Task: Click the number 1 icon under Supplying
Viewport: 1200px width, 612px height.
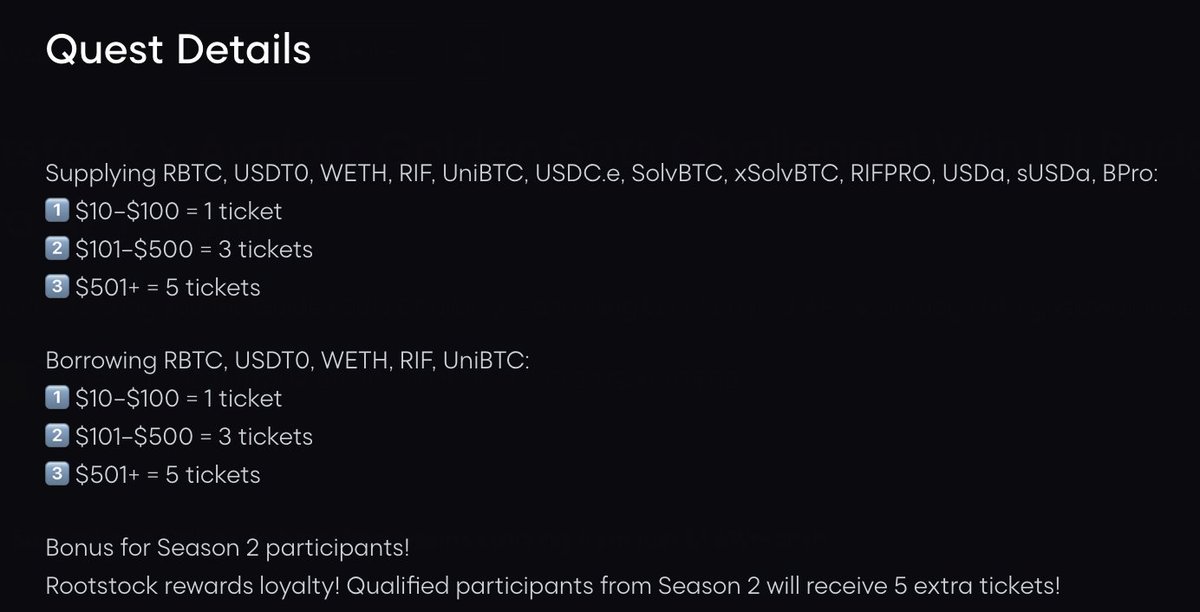Action: coord(57,211)
